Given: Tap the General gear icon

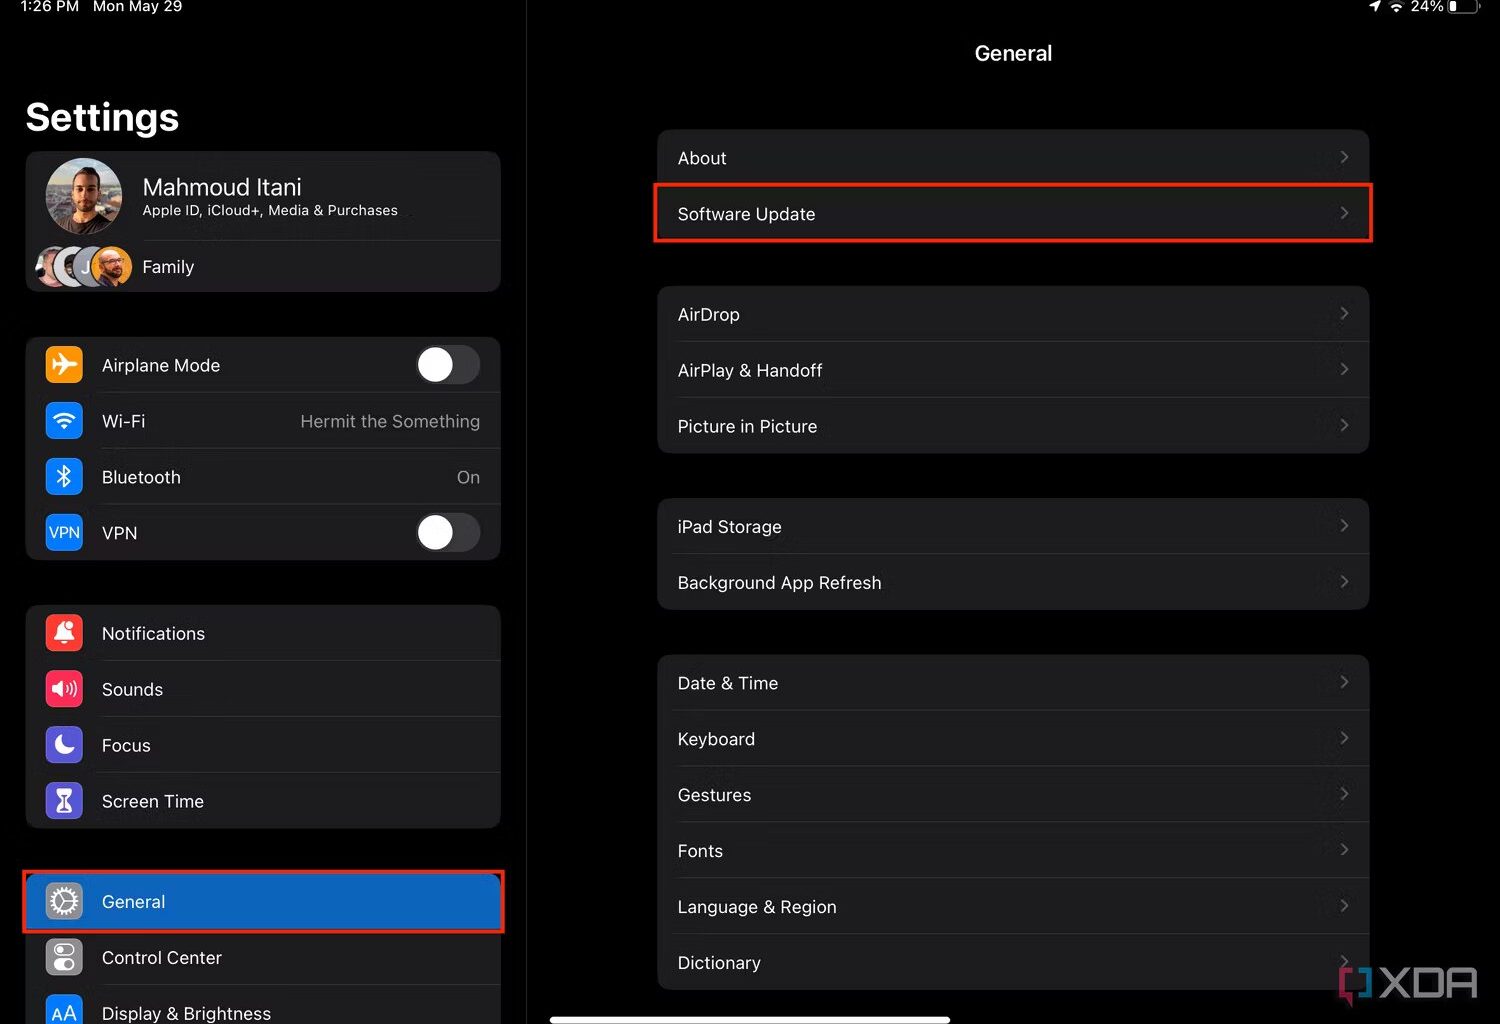Looking at the screenshot, I should pyautogui.click(x=64, y=901).
